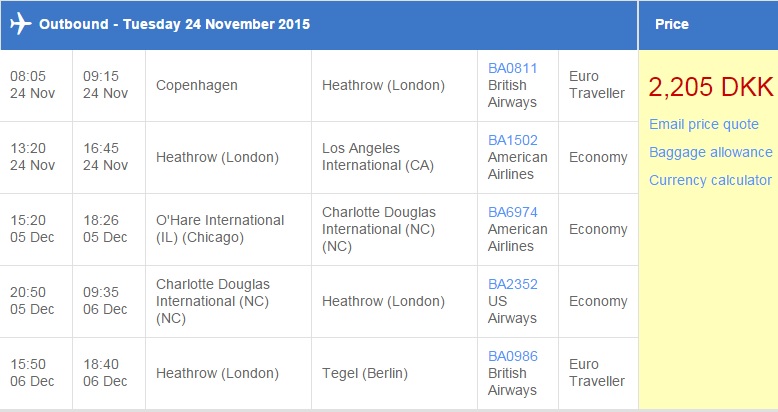The height and width of the screenshot is (412, 778).
Task: Open Baggage allowance link
Action: [x=711, y=152]
